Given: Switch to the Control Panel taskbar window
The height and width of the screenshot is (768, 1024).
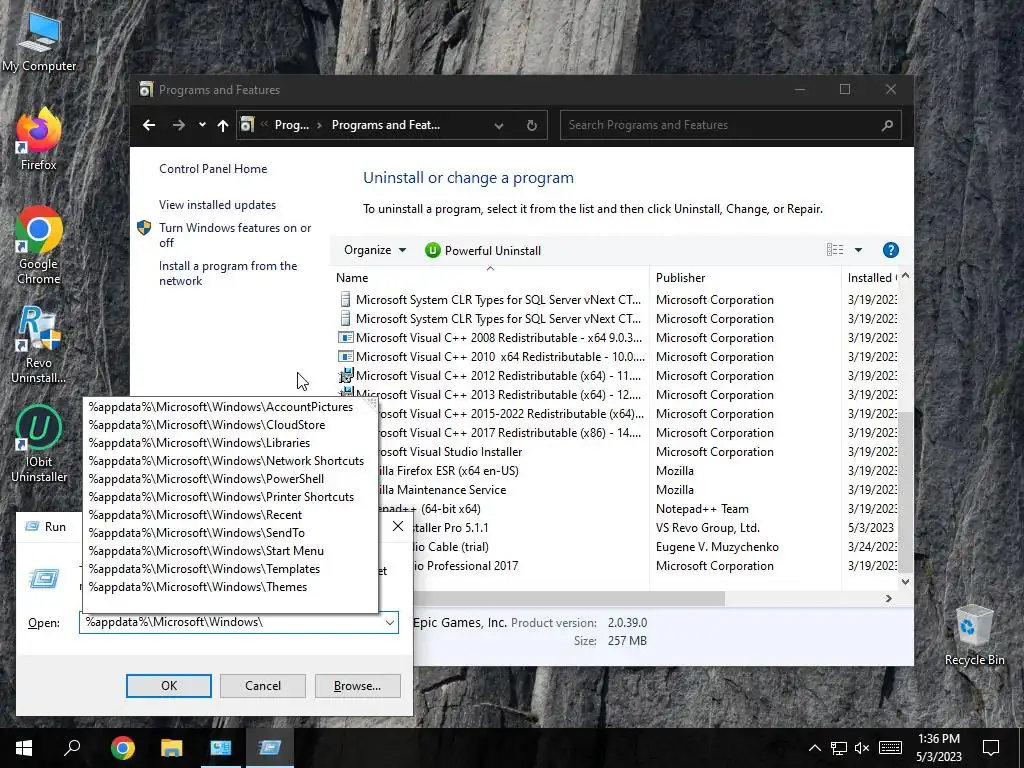Looking at the screenshot, I should (221, 748).
